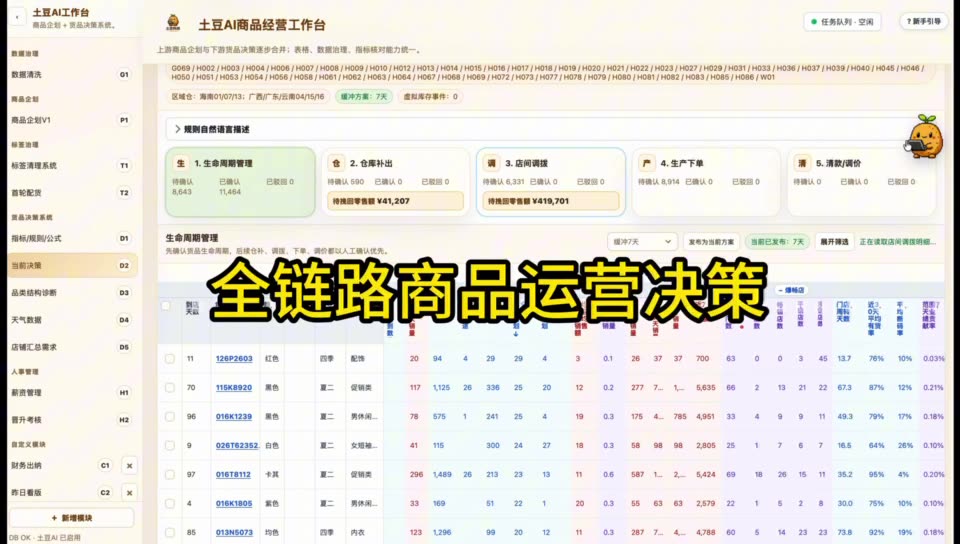Click the 产 icon on production card
The image size is (960, 544).
tap(647, 163)
